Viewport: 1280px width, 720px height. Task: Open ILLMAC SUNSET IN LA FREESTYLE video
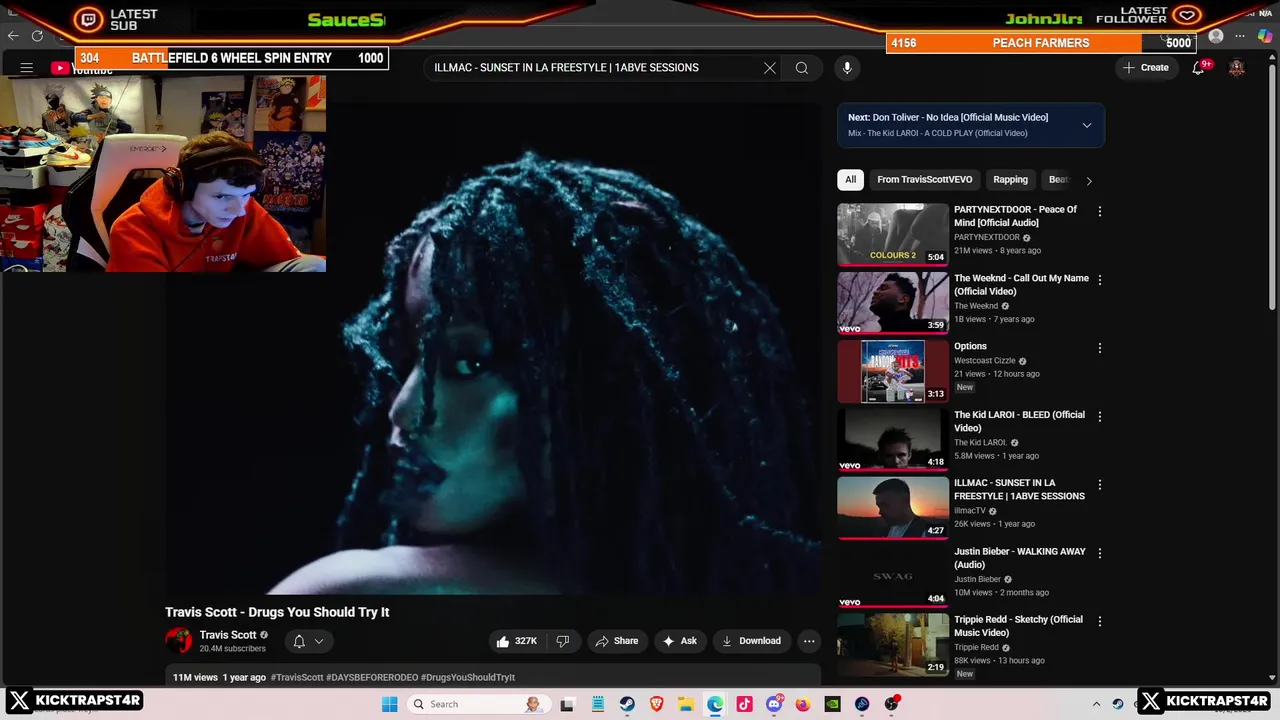pos(1019,490)
